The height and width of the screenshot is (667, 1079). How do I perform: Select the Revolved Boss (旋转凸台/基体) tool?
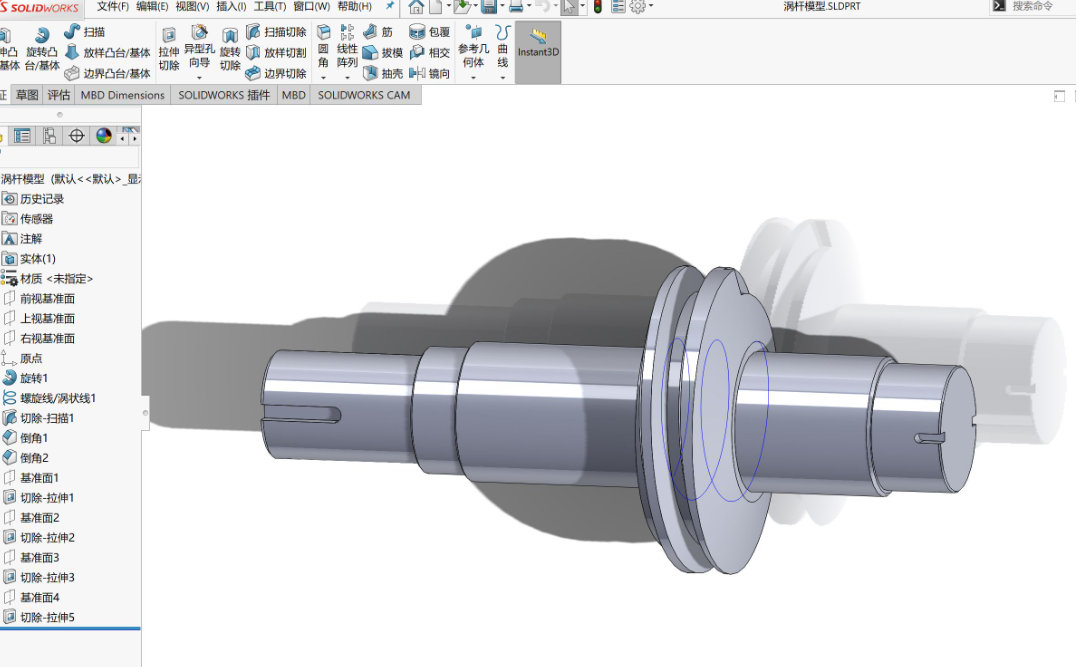pyautogui.click(x=42, y=50)
